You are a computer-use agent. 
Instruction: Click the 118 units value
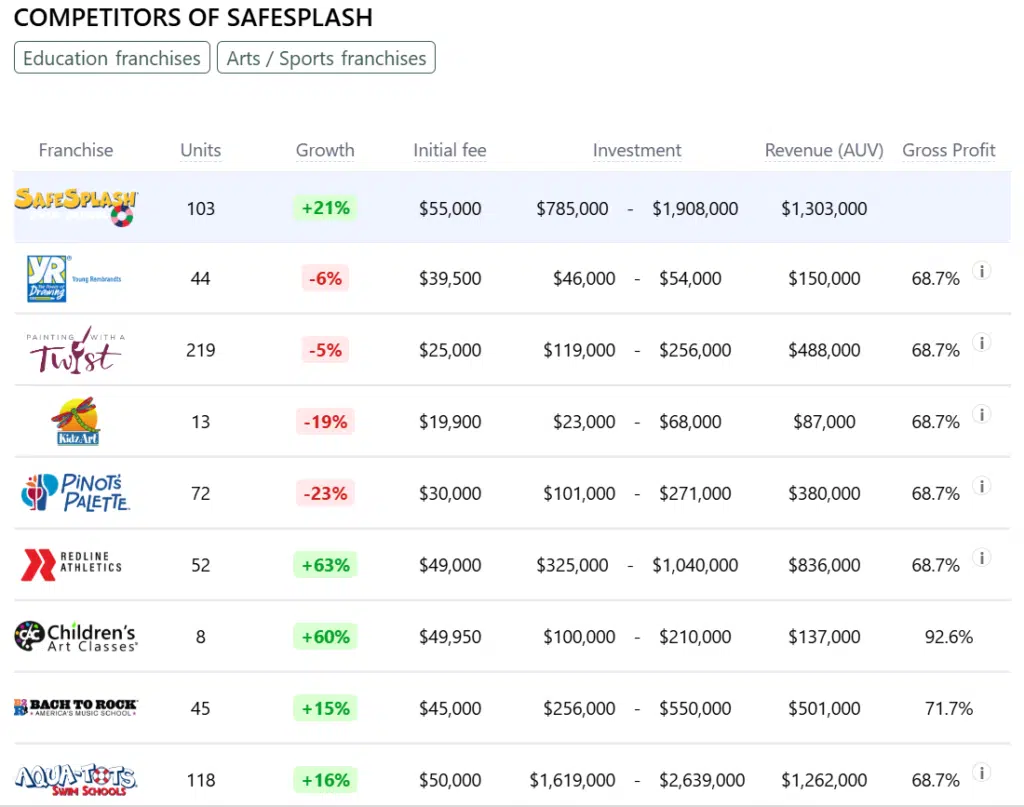[200, 780]
